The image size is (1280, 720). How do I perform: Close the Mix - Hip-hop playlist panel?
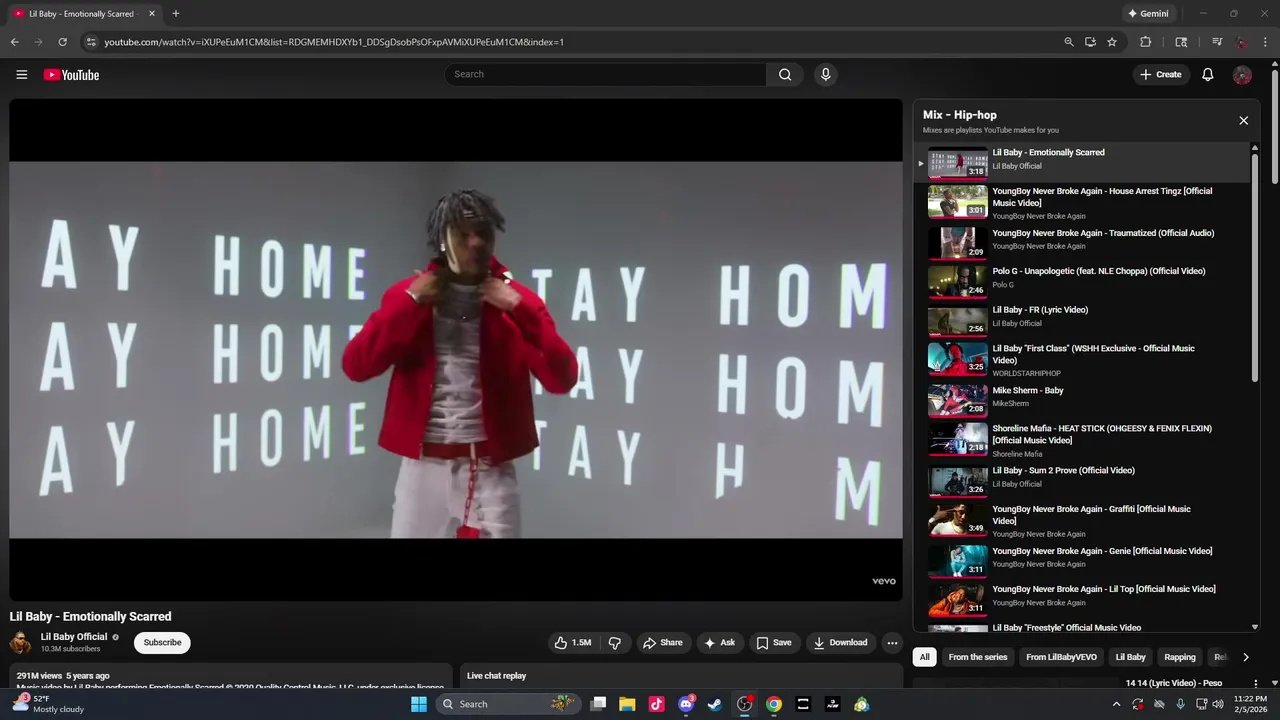(x=1243, y=120)
